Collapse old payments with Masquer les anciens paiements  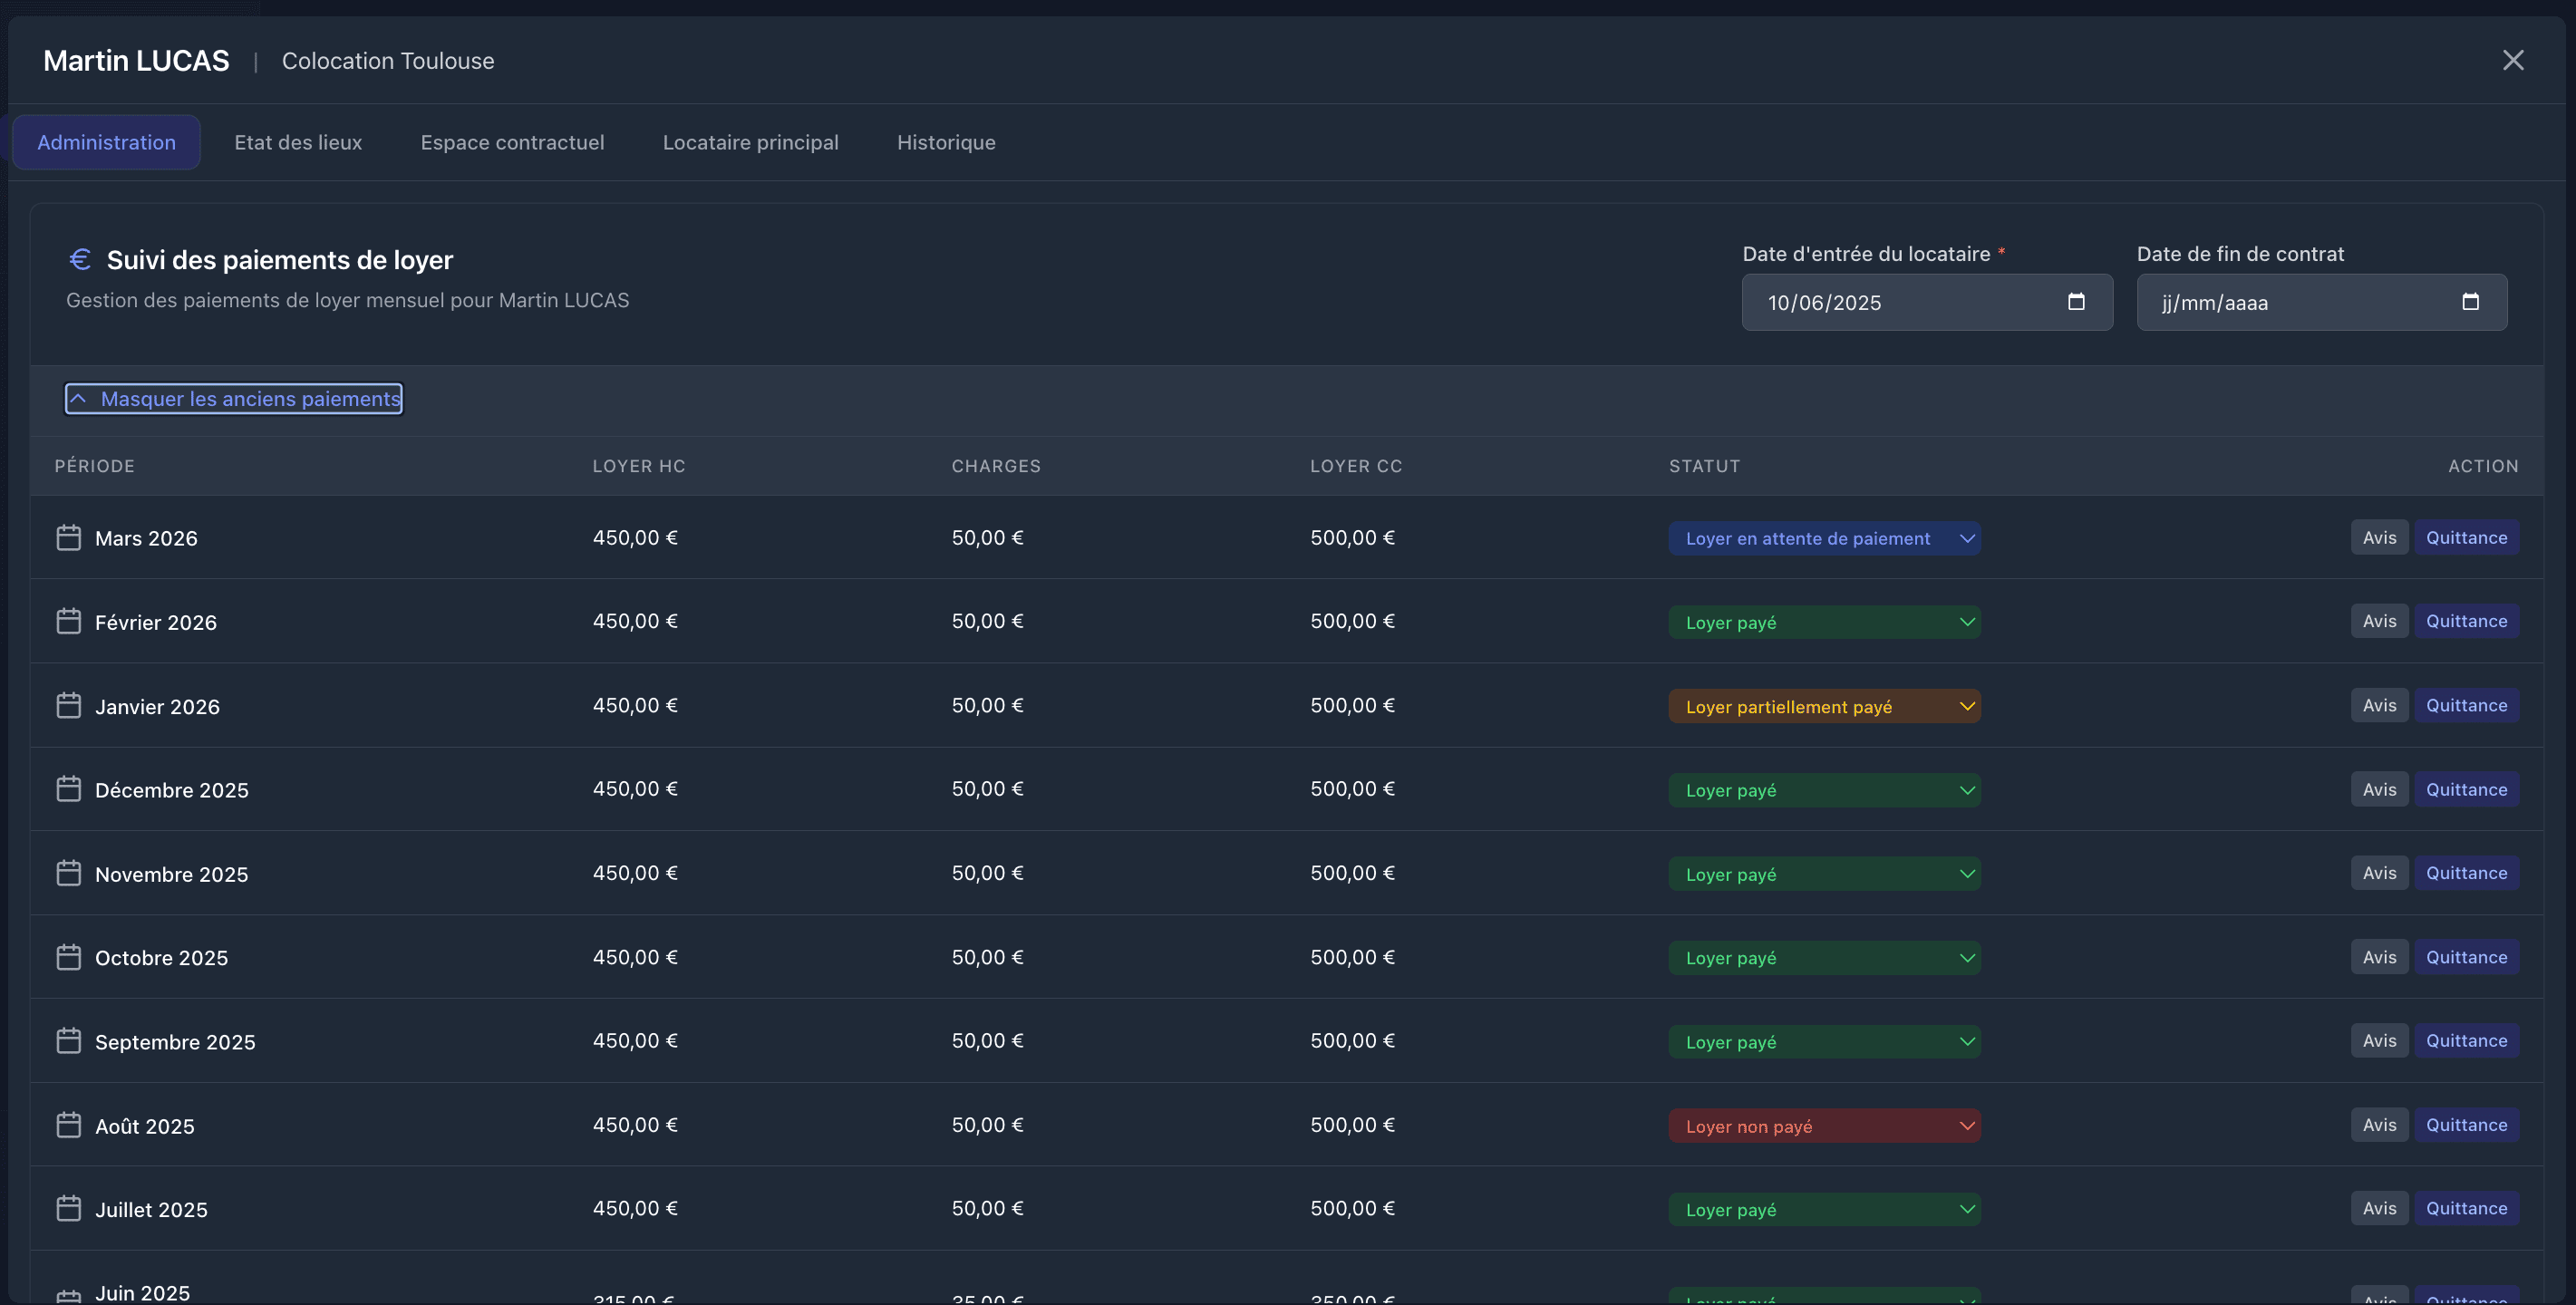coord(234,399)
